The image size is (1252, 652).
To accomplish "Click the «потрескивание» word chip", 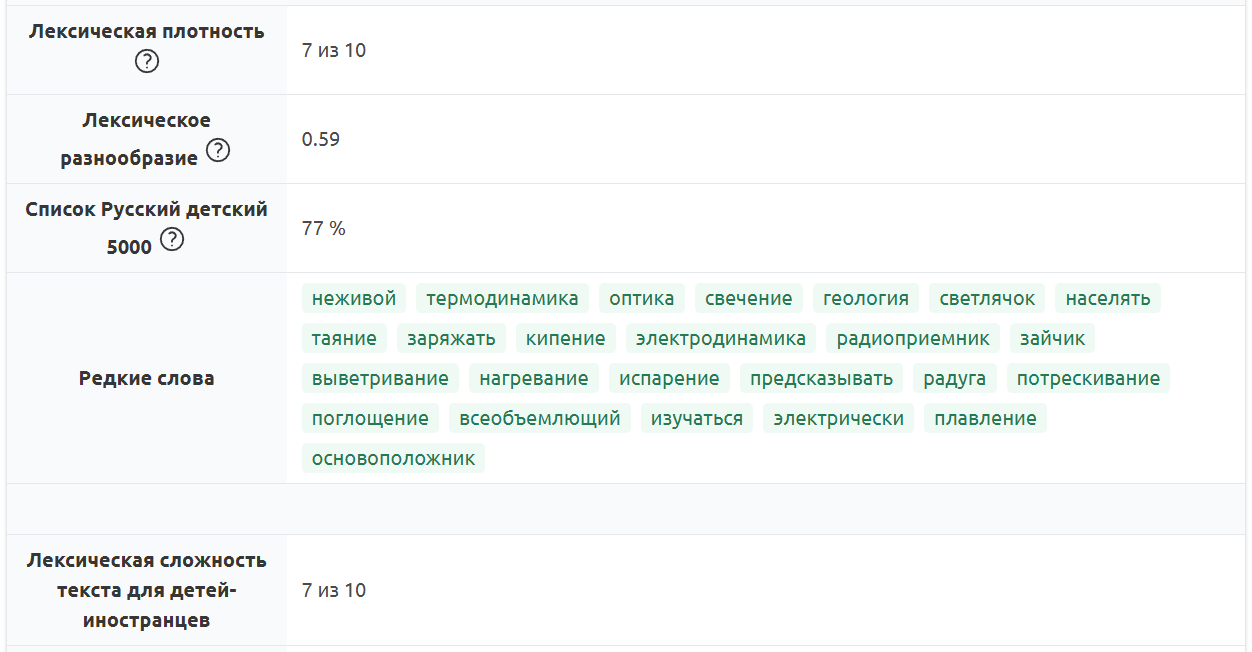I will pyautogui.click(x=1088, y=378).
